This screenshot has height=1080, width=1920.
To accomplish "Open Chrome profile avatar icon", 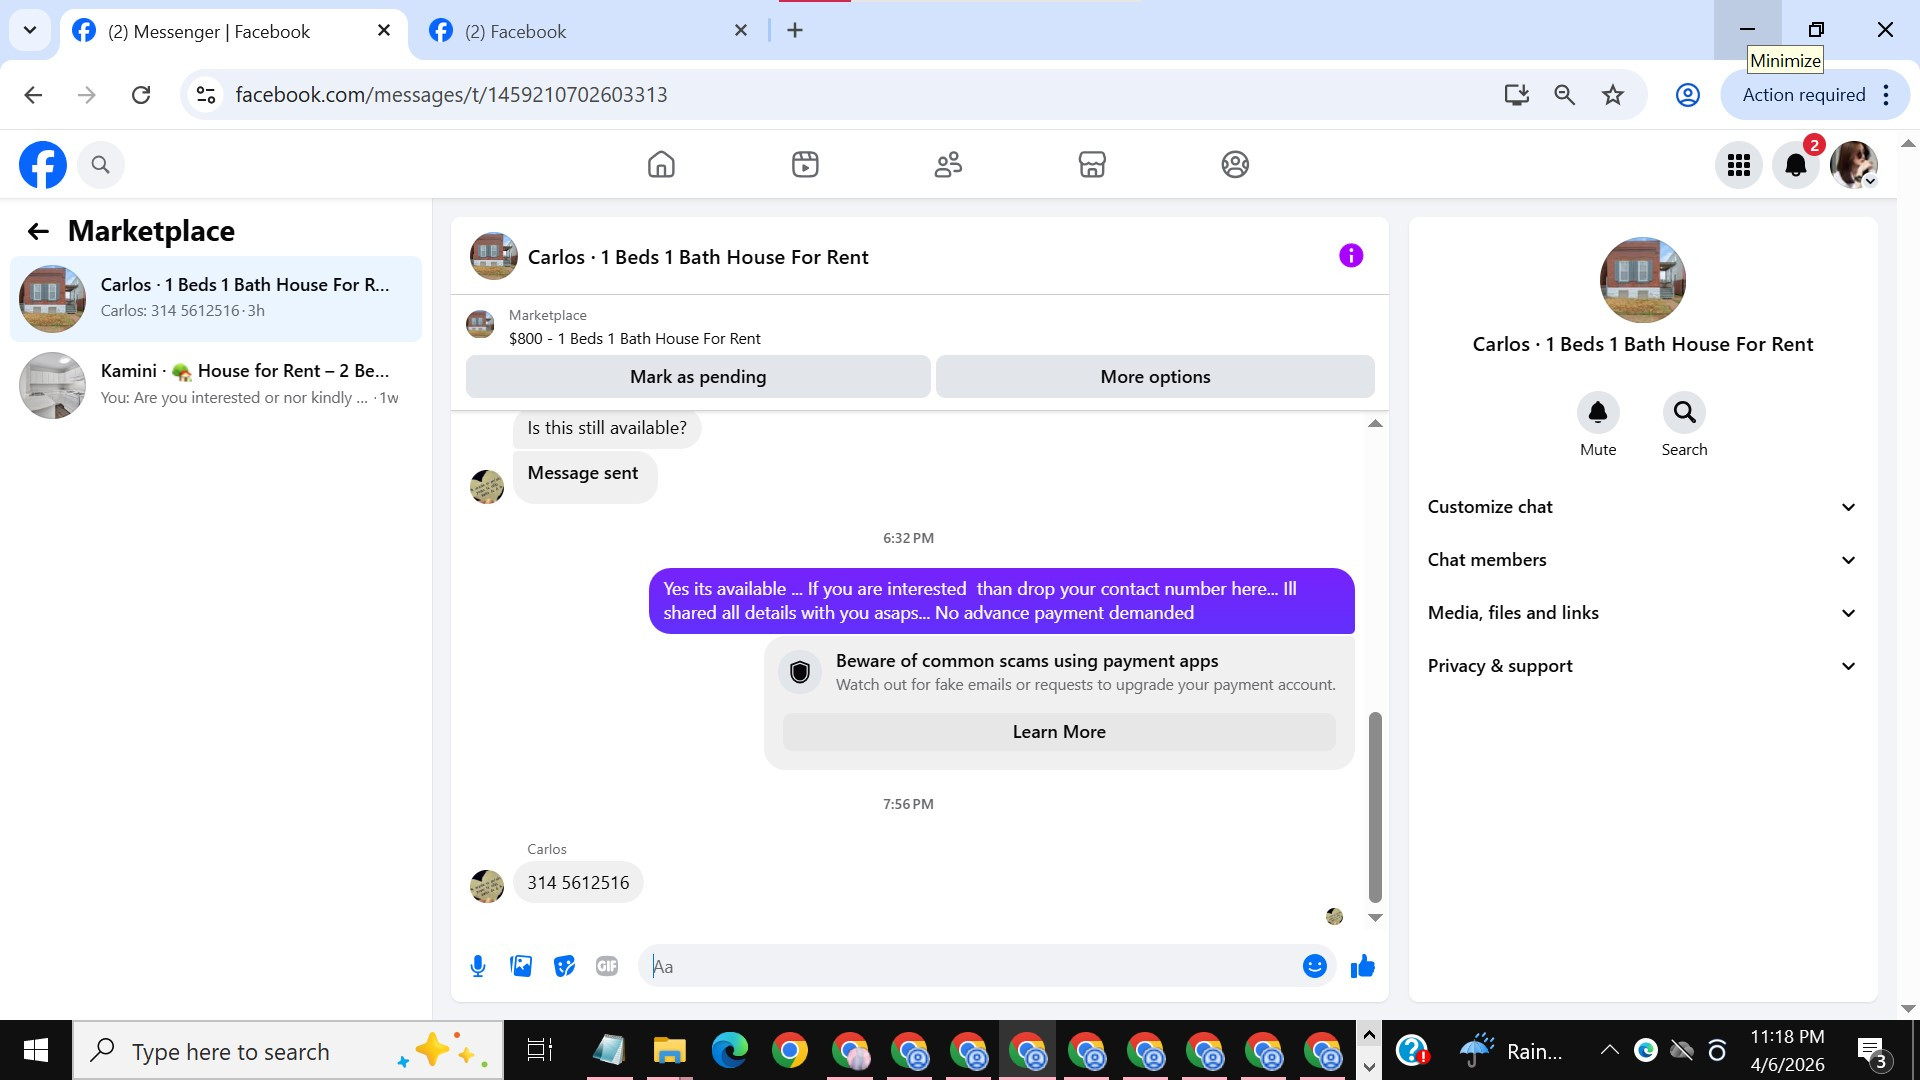I will (x=1688, y=95).
